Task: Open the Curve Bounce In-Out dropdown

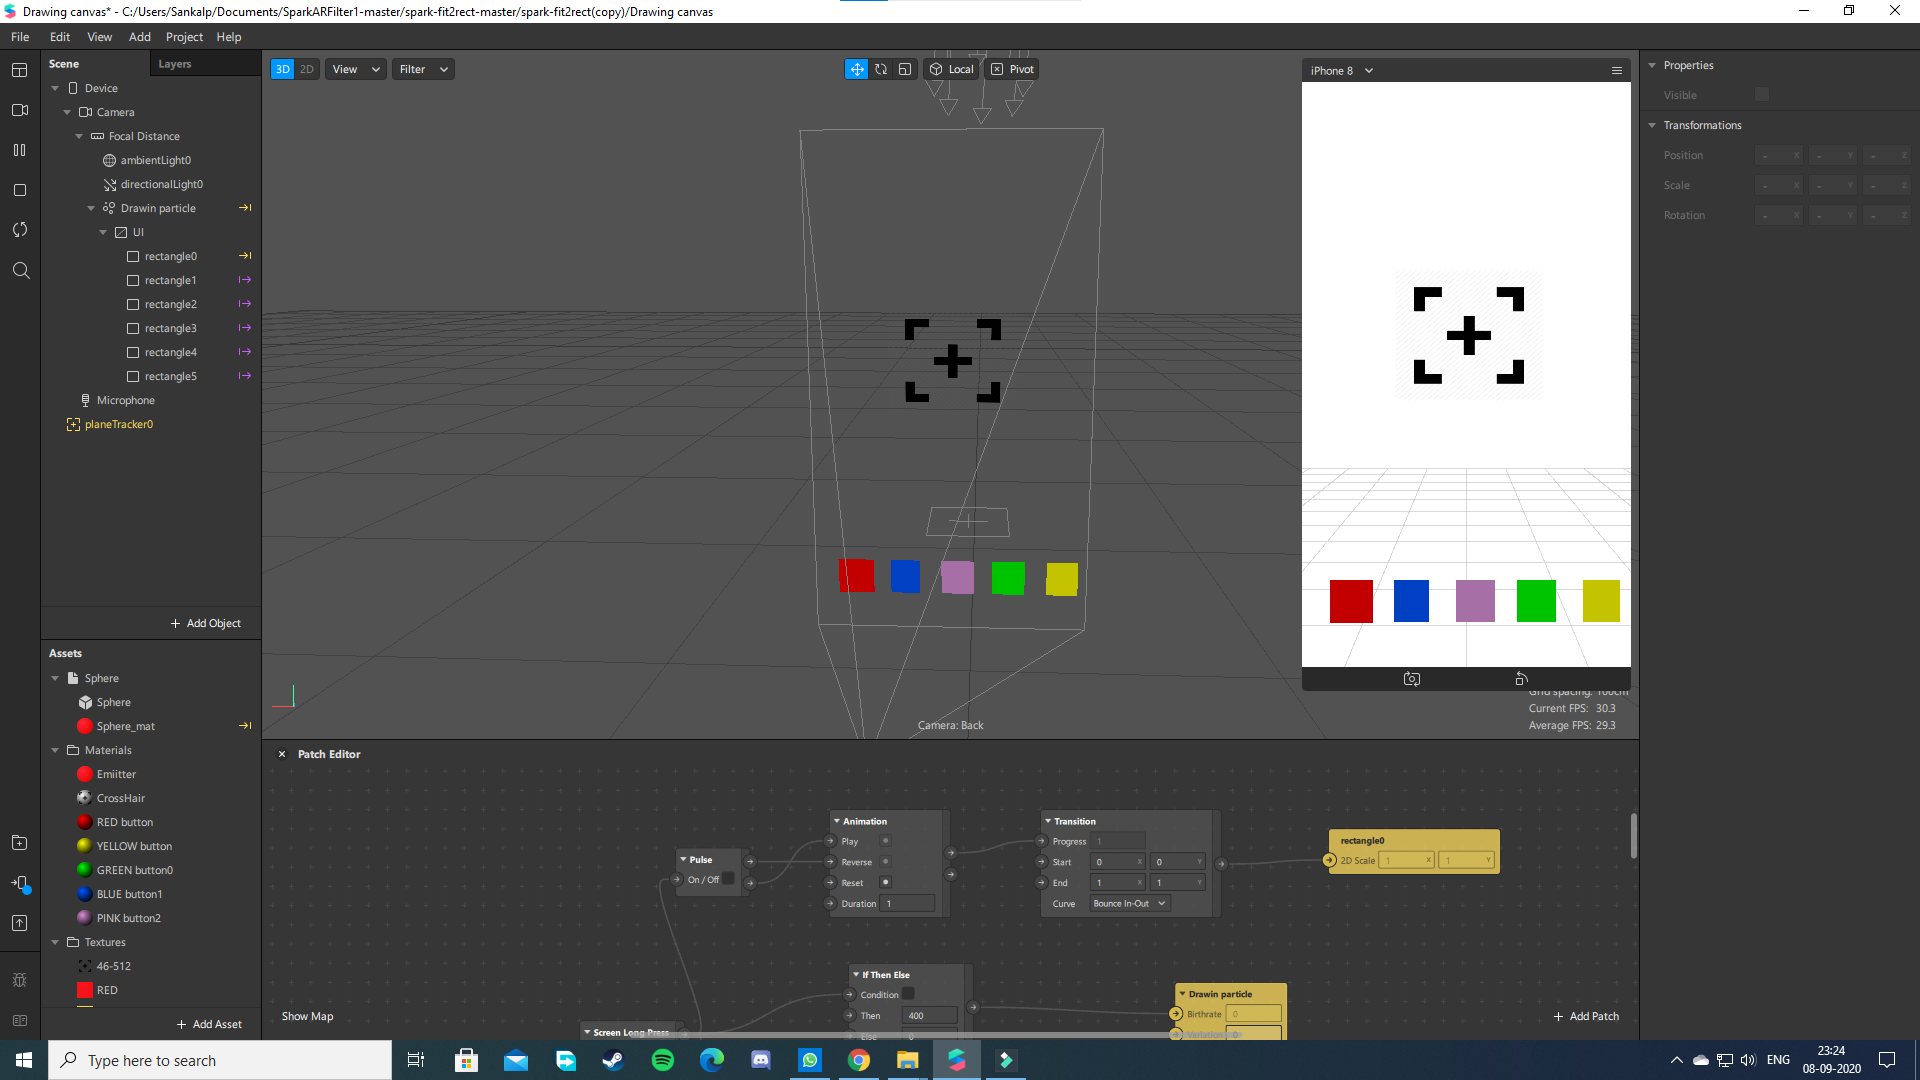Action: click(1129, 903)
